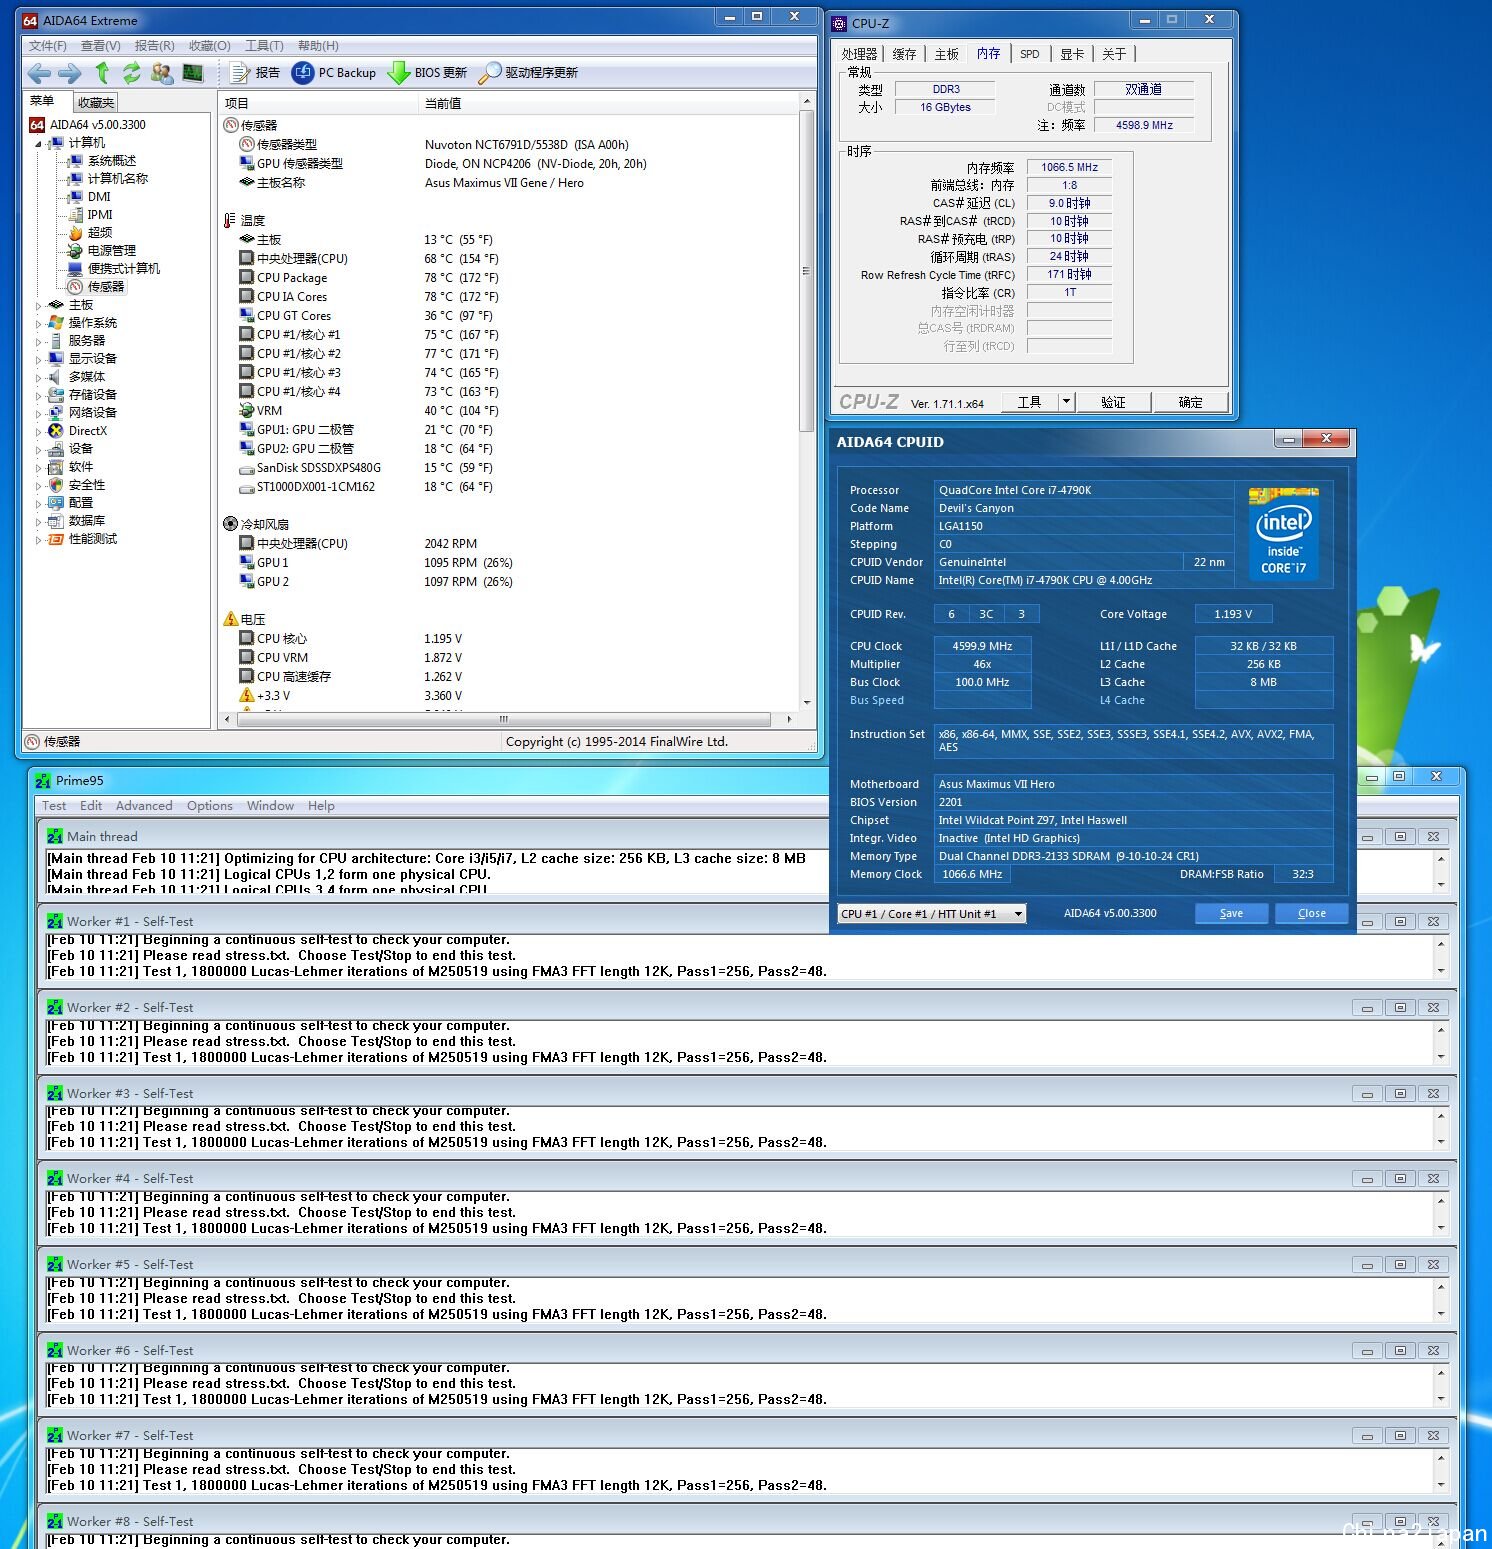Select AIDA64 v5.00.3300 root tree node
1492x1549 pixels.
pos(87,125)
